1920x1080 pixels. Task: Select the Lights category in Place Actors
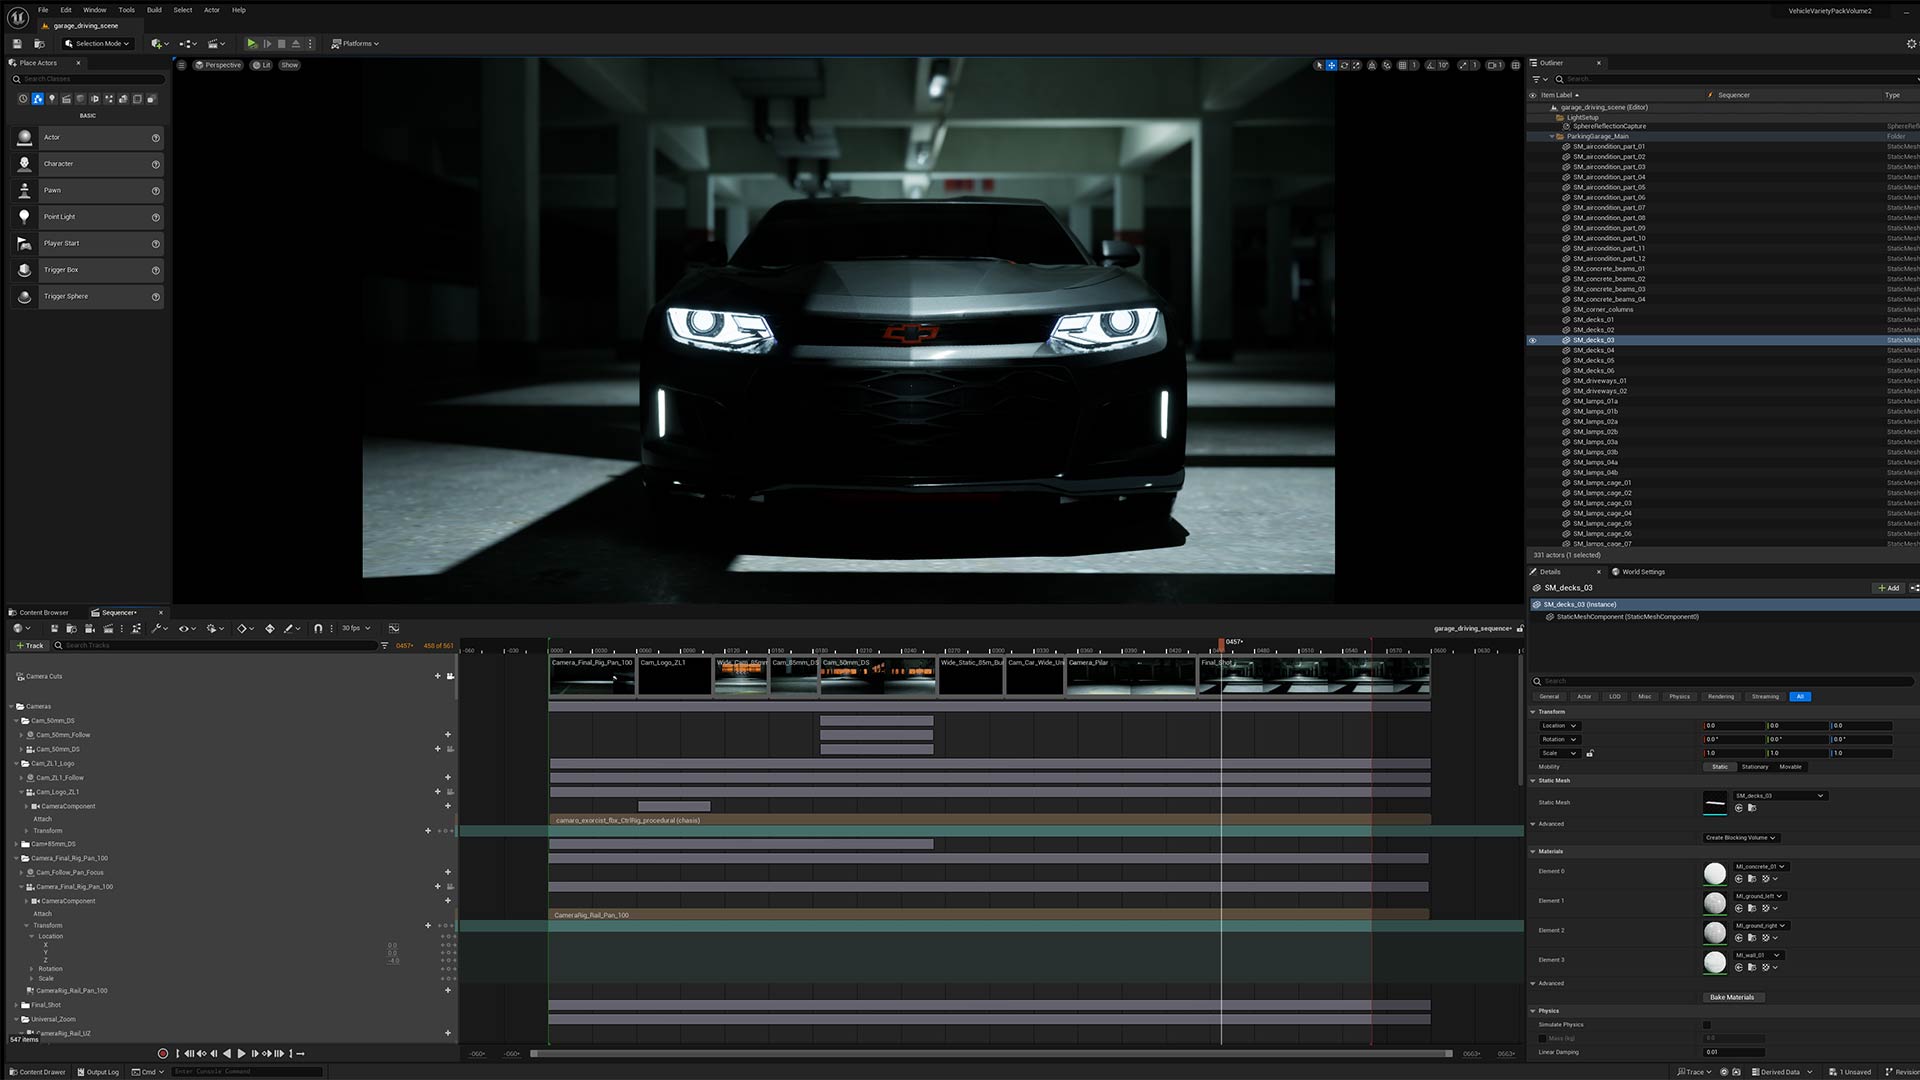[x=52, y=99]
